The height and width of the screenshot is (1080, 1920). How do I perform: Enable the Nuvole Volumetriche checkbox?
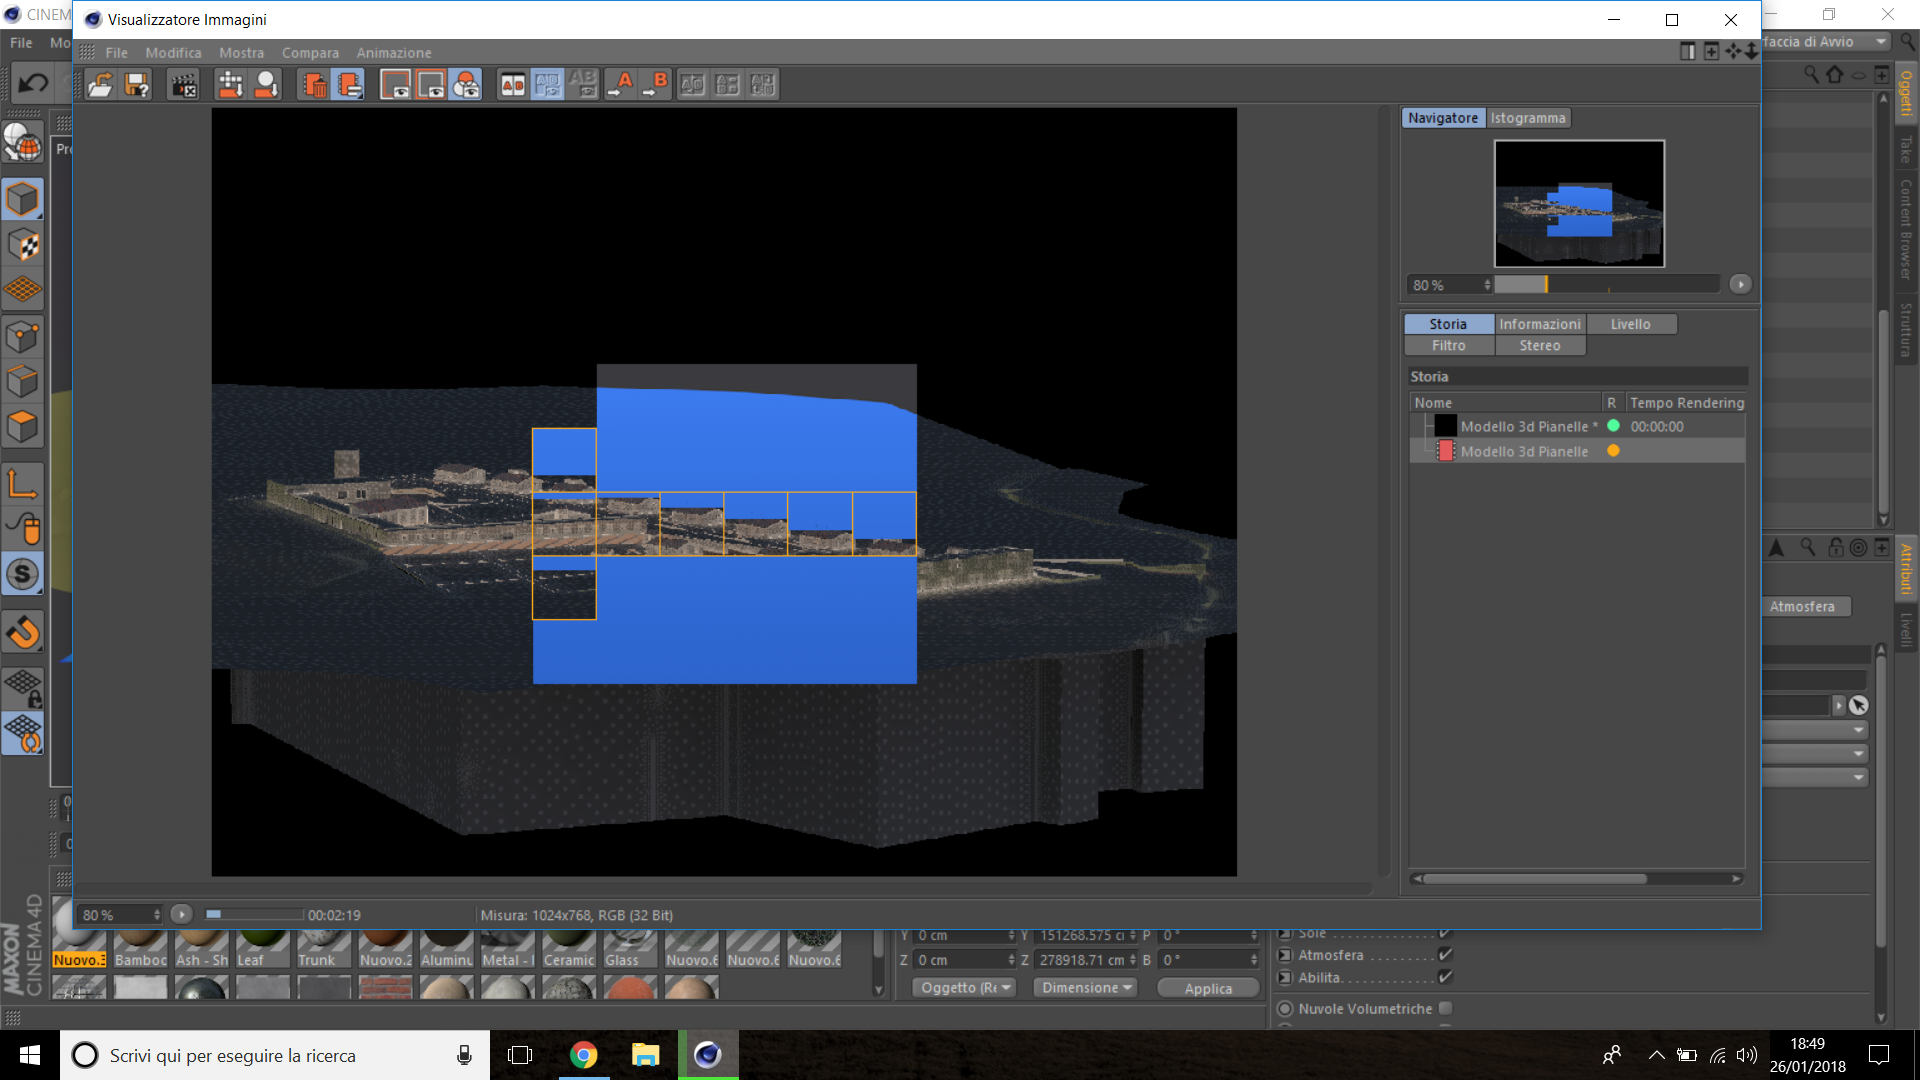1445,1008
